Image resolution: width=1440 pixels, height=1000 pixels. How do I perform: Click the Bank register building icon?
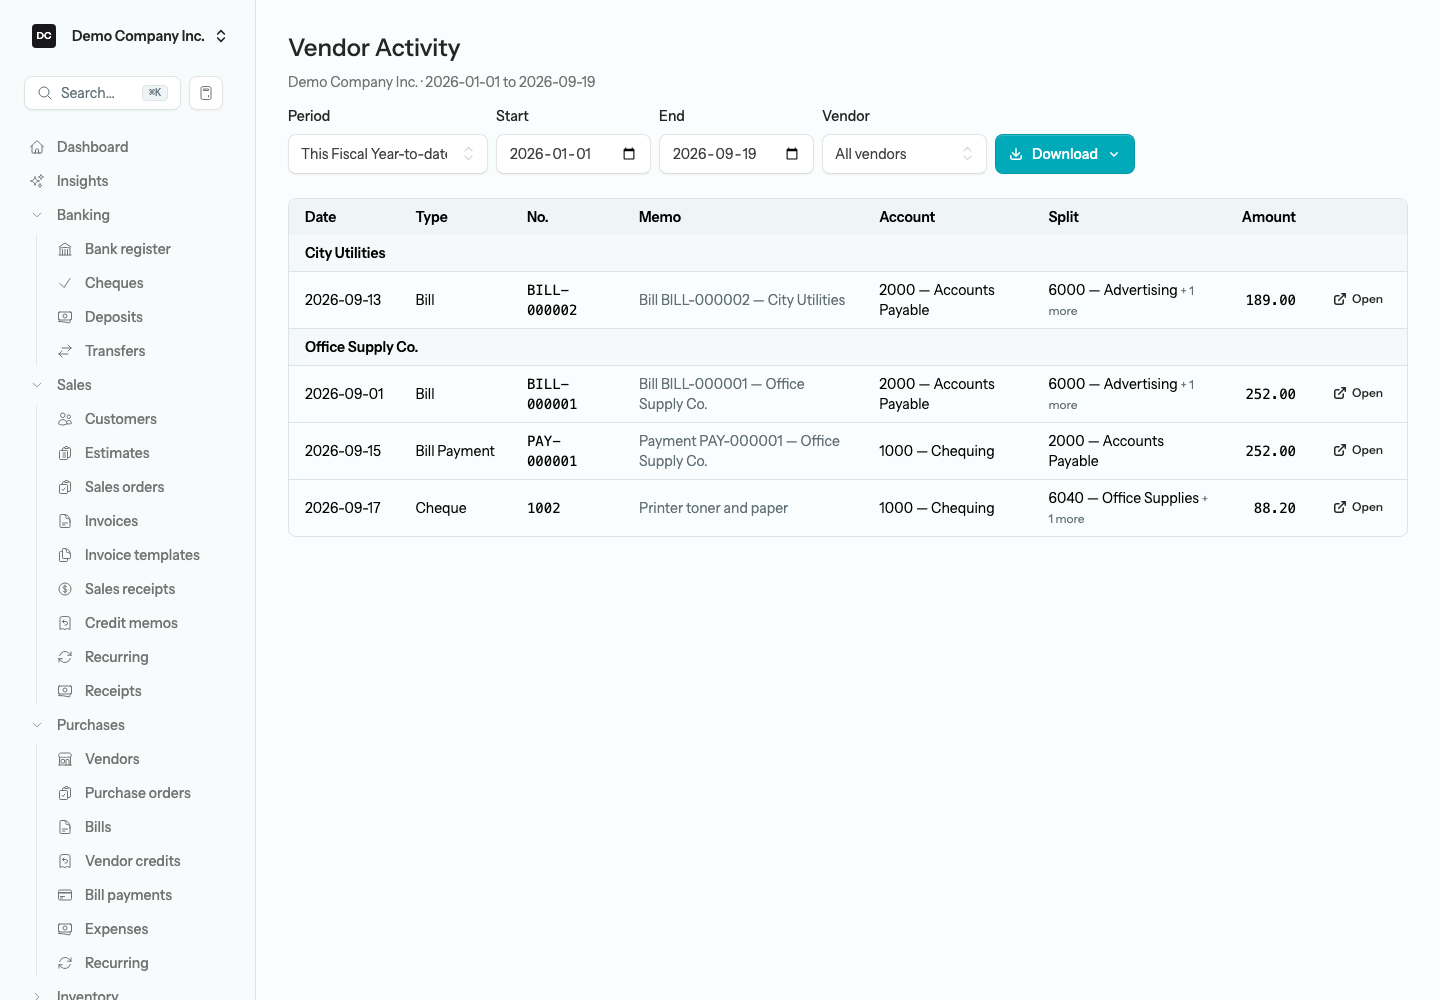click(x=65, y=249)
